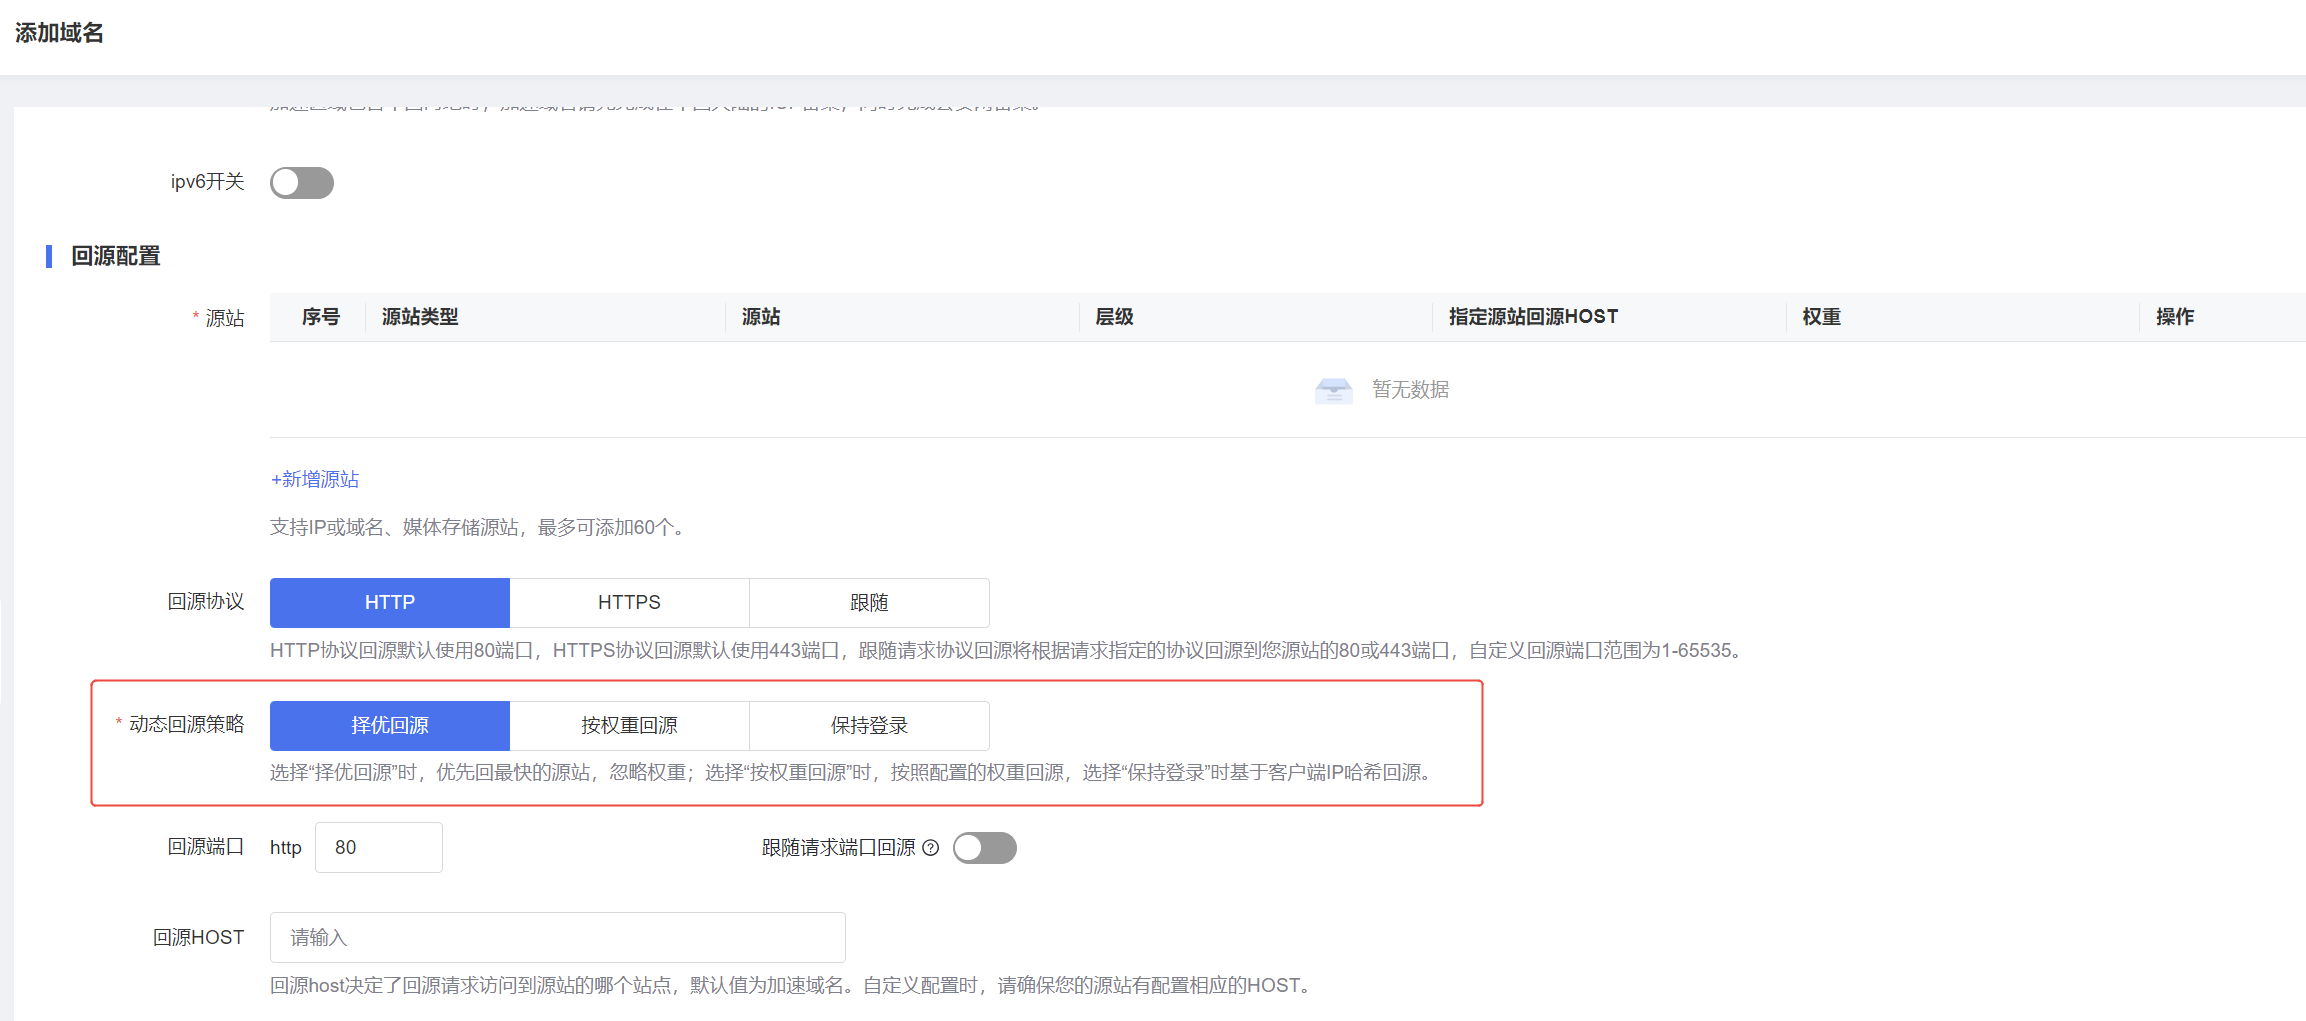Image resolution: width=2306 pixels, height=1021 pixels.
Task: Click the 源站类型 column header
Action: tap(420, 317)
